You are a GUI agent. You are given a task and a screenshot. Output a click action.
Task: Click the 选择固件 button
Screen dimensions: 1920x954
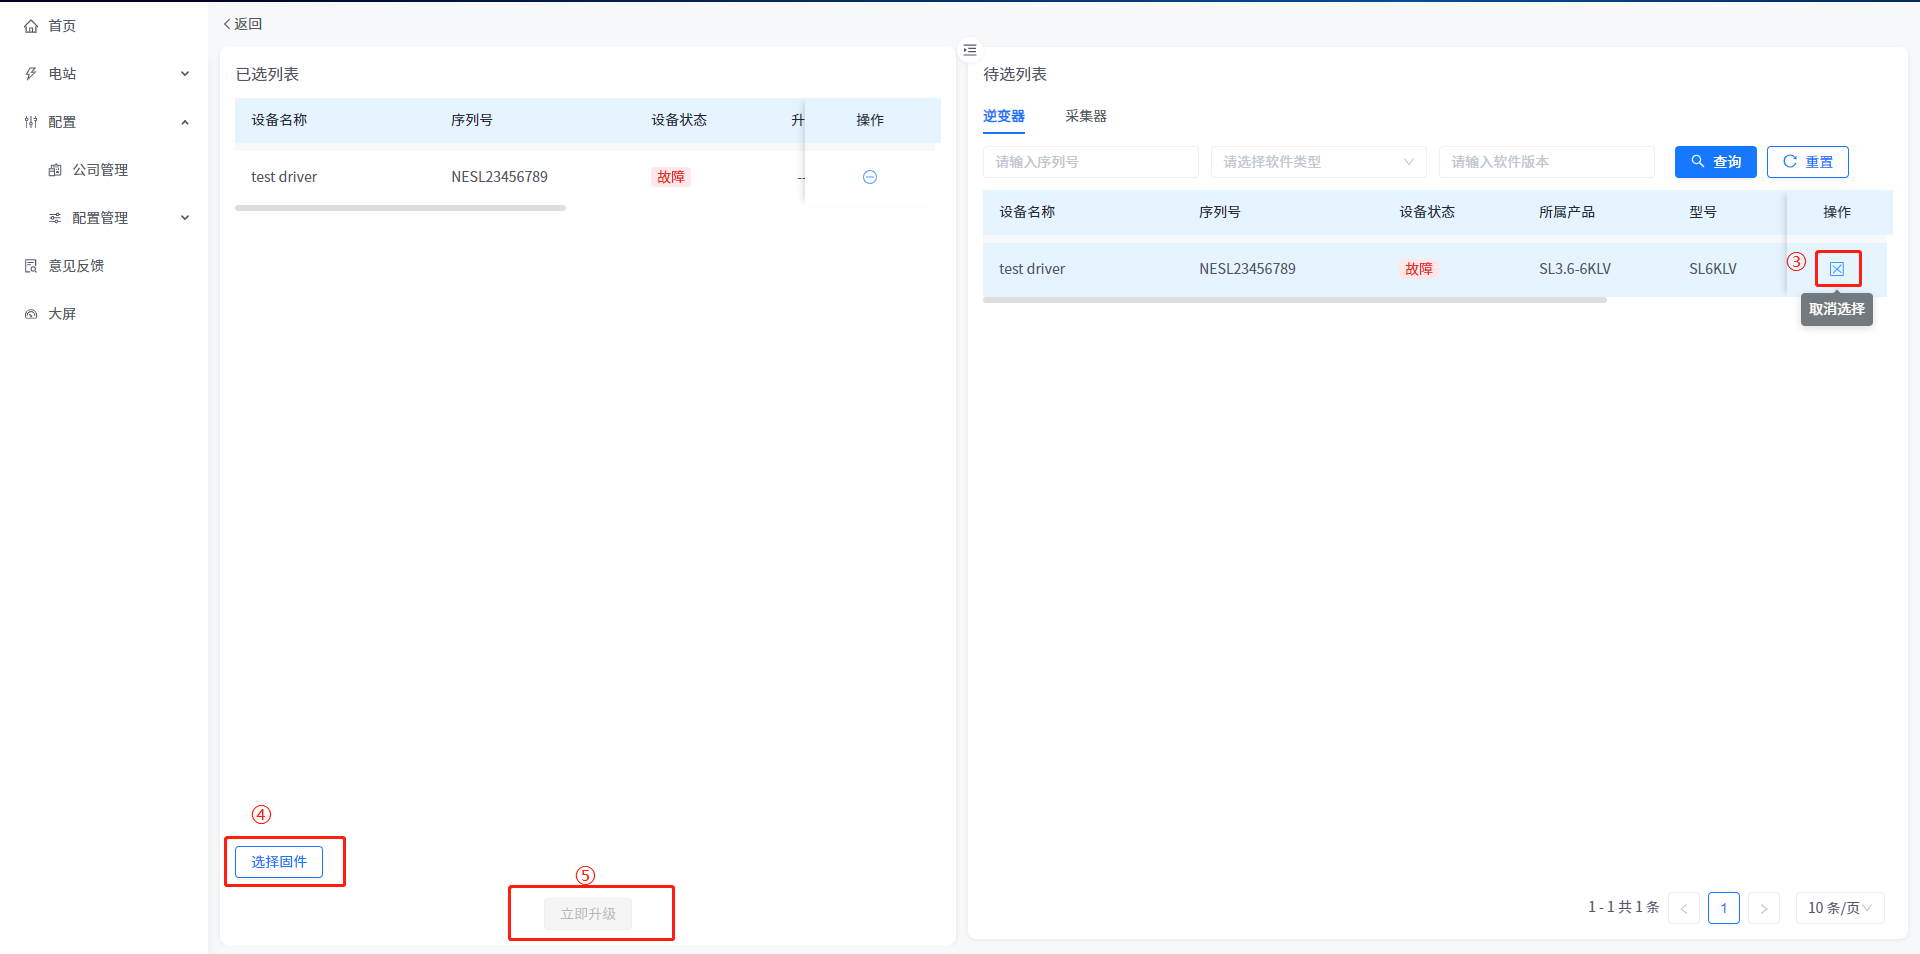point(279,862)
